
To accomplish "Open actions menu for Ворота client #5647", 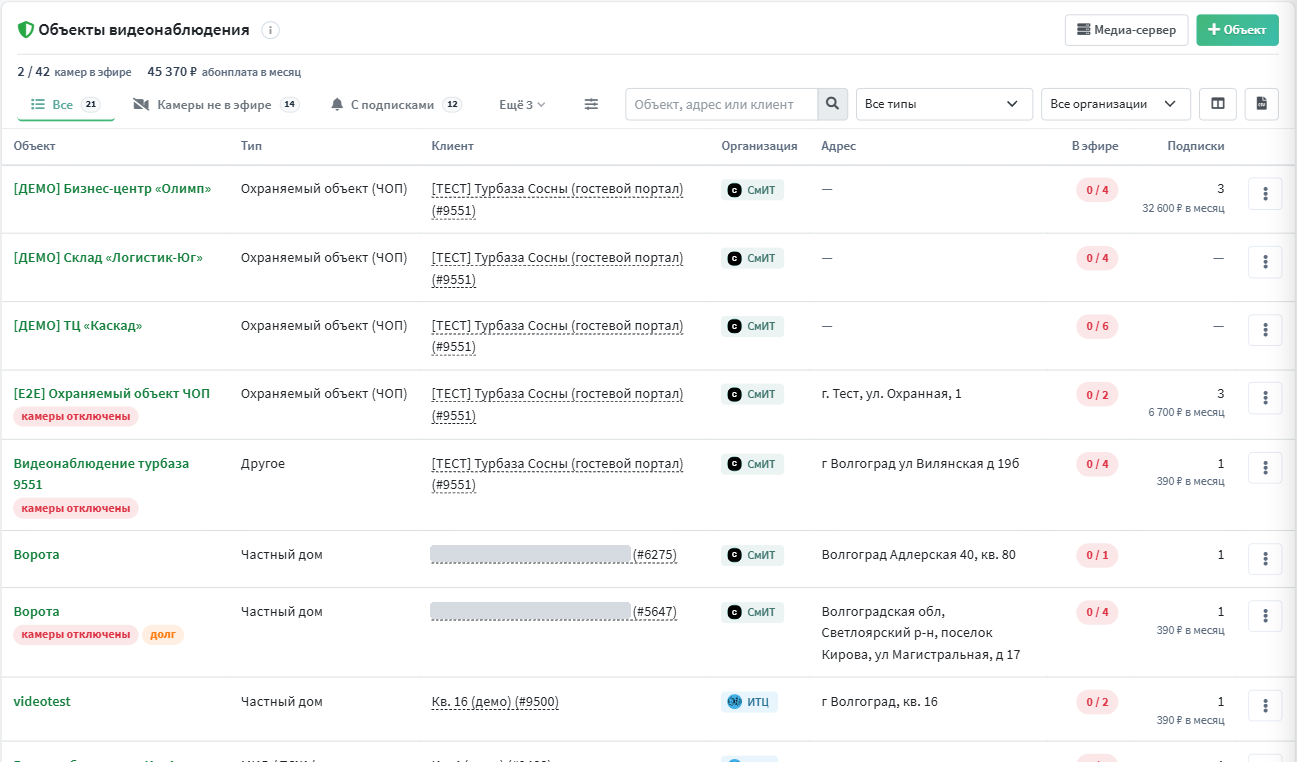I will coord(1265,616).
